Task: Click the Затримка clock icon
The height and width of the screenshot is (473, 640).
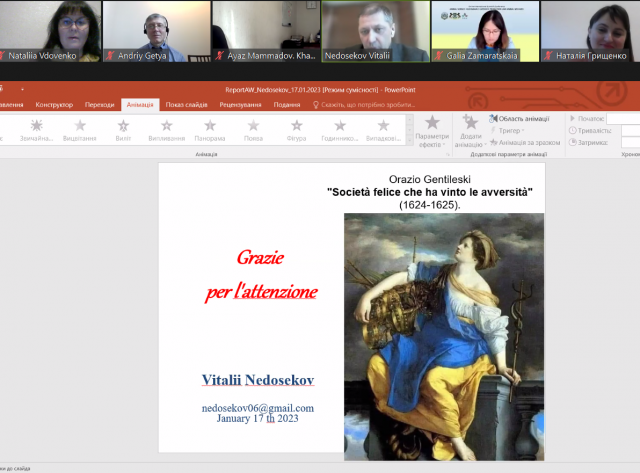Action: pyautogui.click(x=573, y=142)
